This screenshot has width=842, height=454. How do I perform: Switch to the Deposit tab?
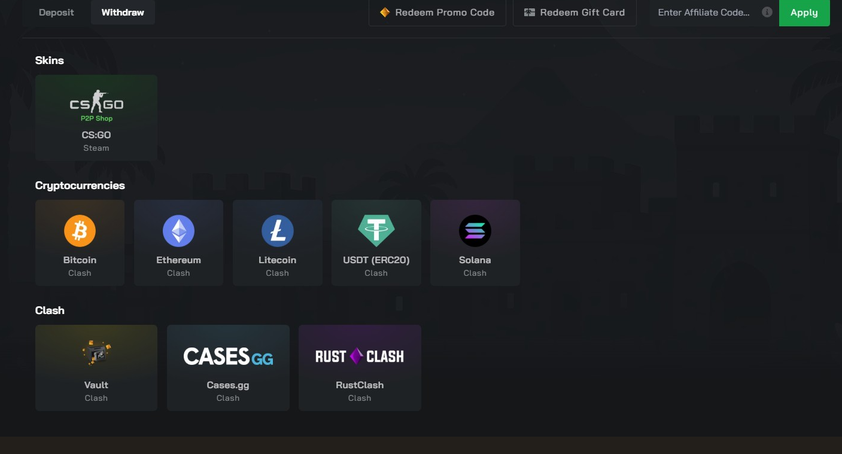56,12
